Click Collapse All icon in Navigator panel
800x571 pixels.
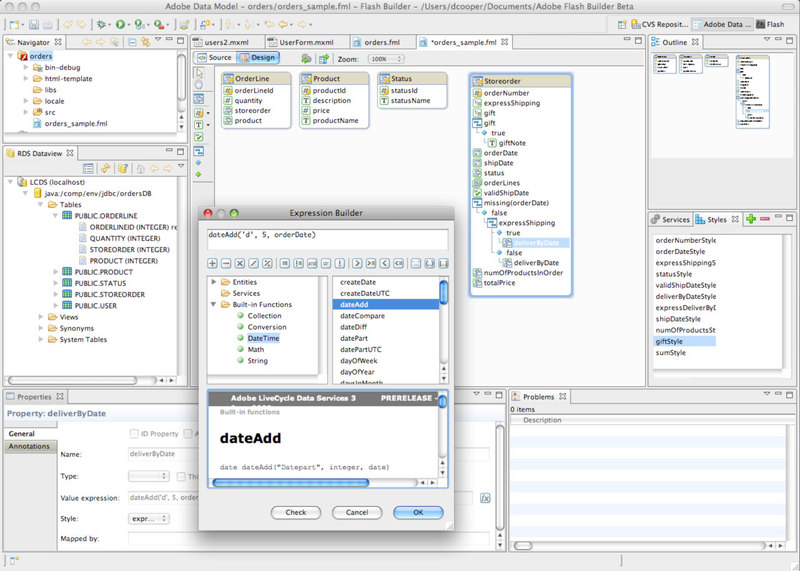coord(132,42)
